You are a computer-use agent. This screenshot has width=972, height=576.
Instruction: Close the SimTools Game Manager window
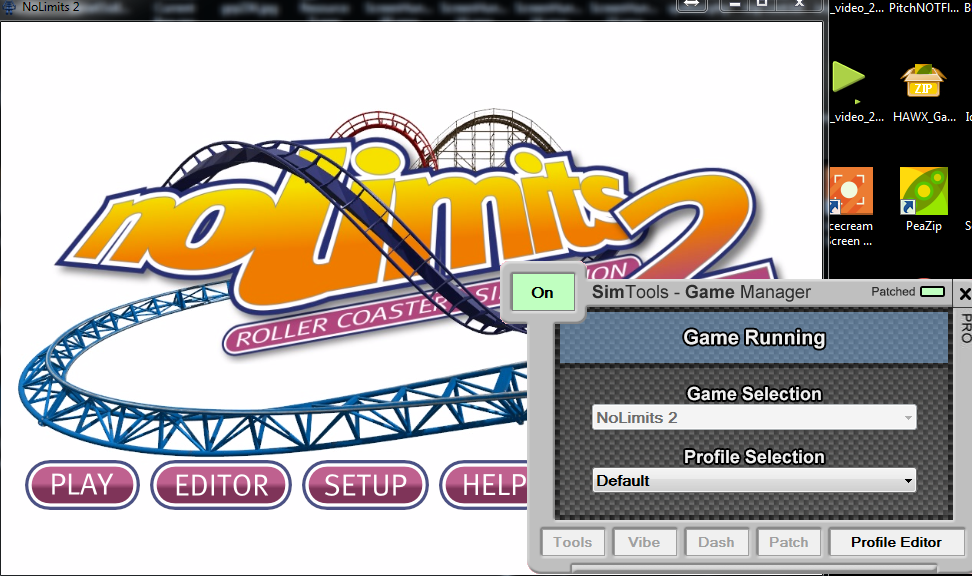(965, 293)
